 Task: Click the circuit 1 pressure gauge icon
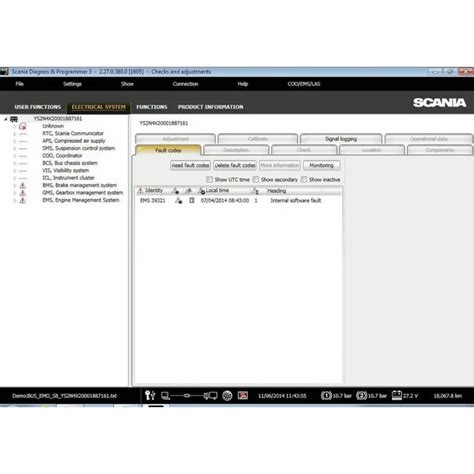pos(326,396)
